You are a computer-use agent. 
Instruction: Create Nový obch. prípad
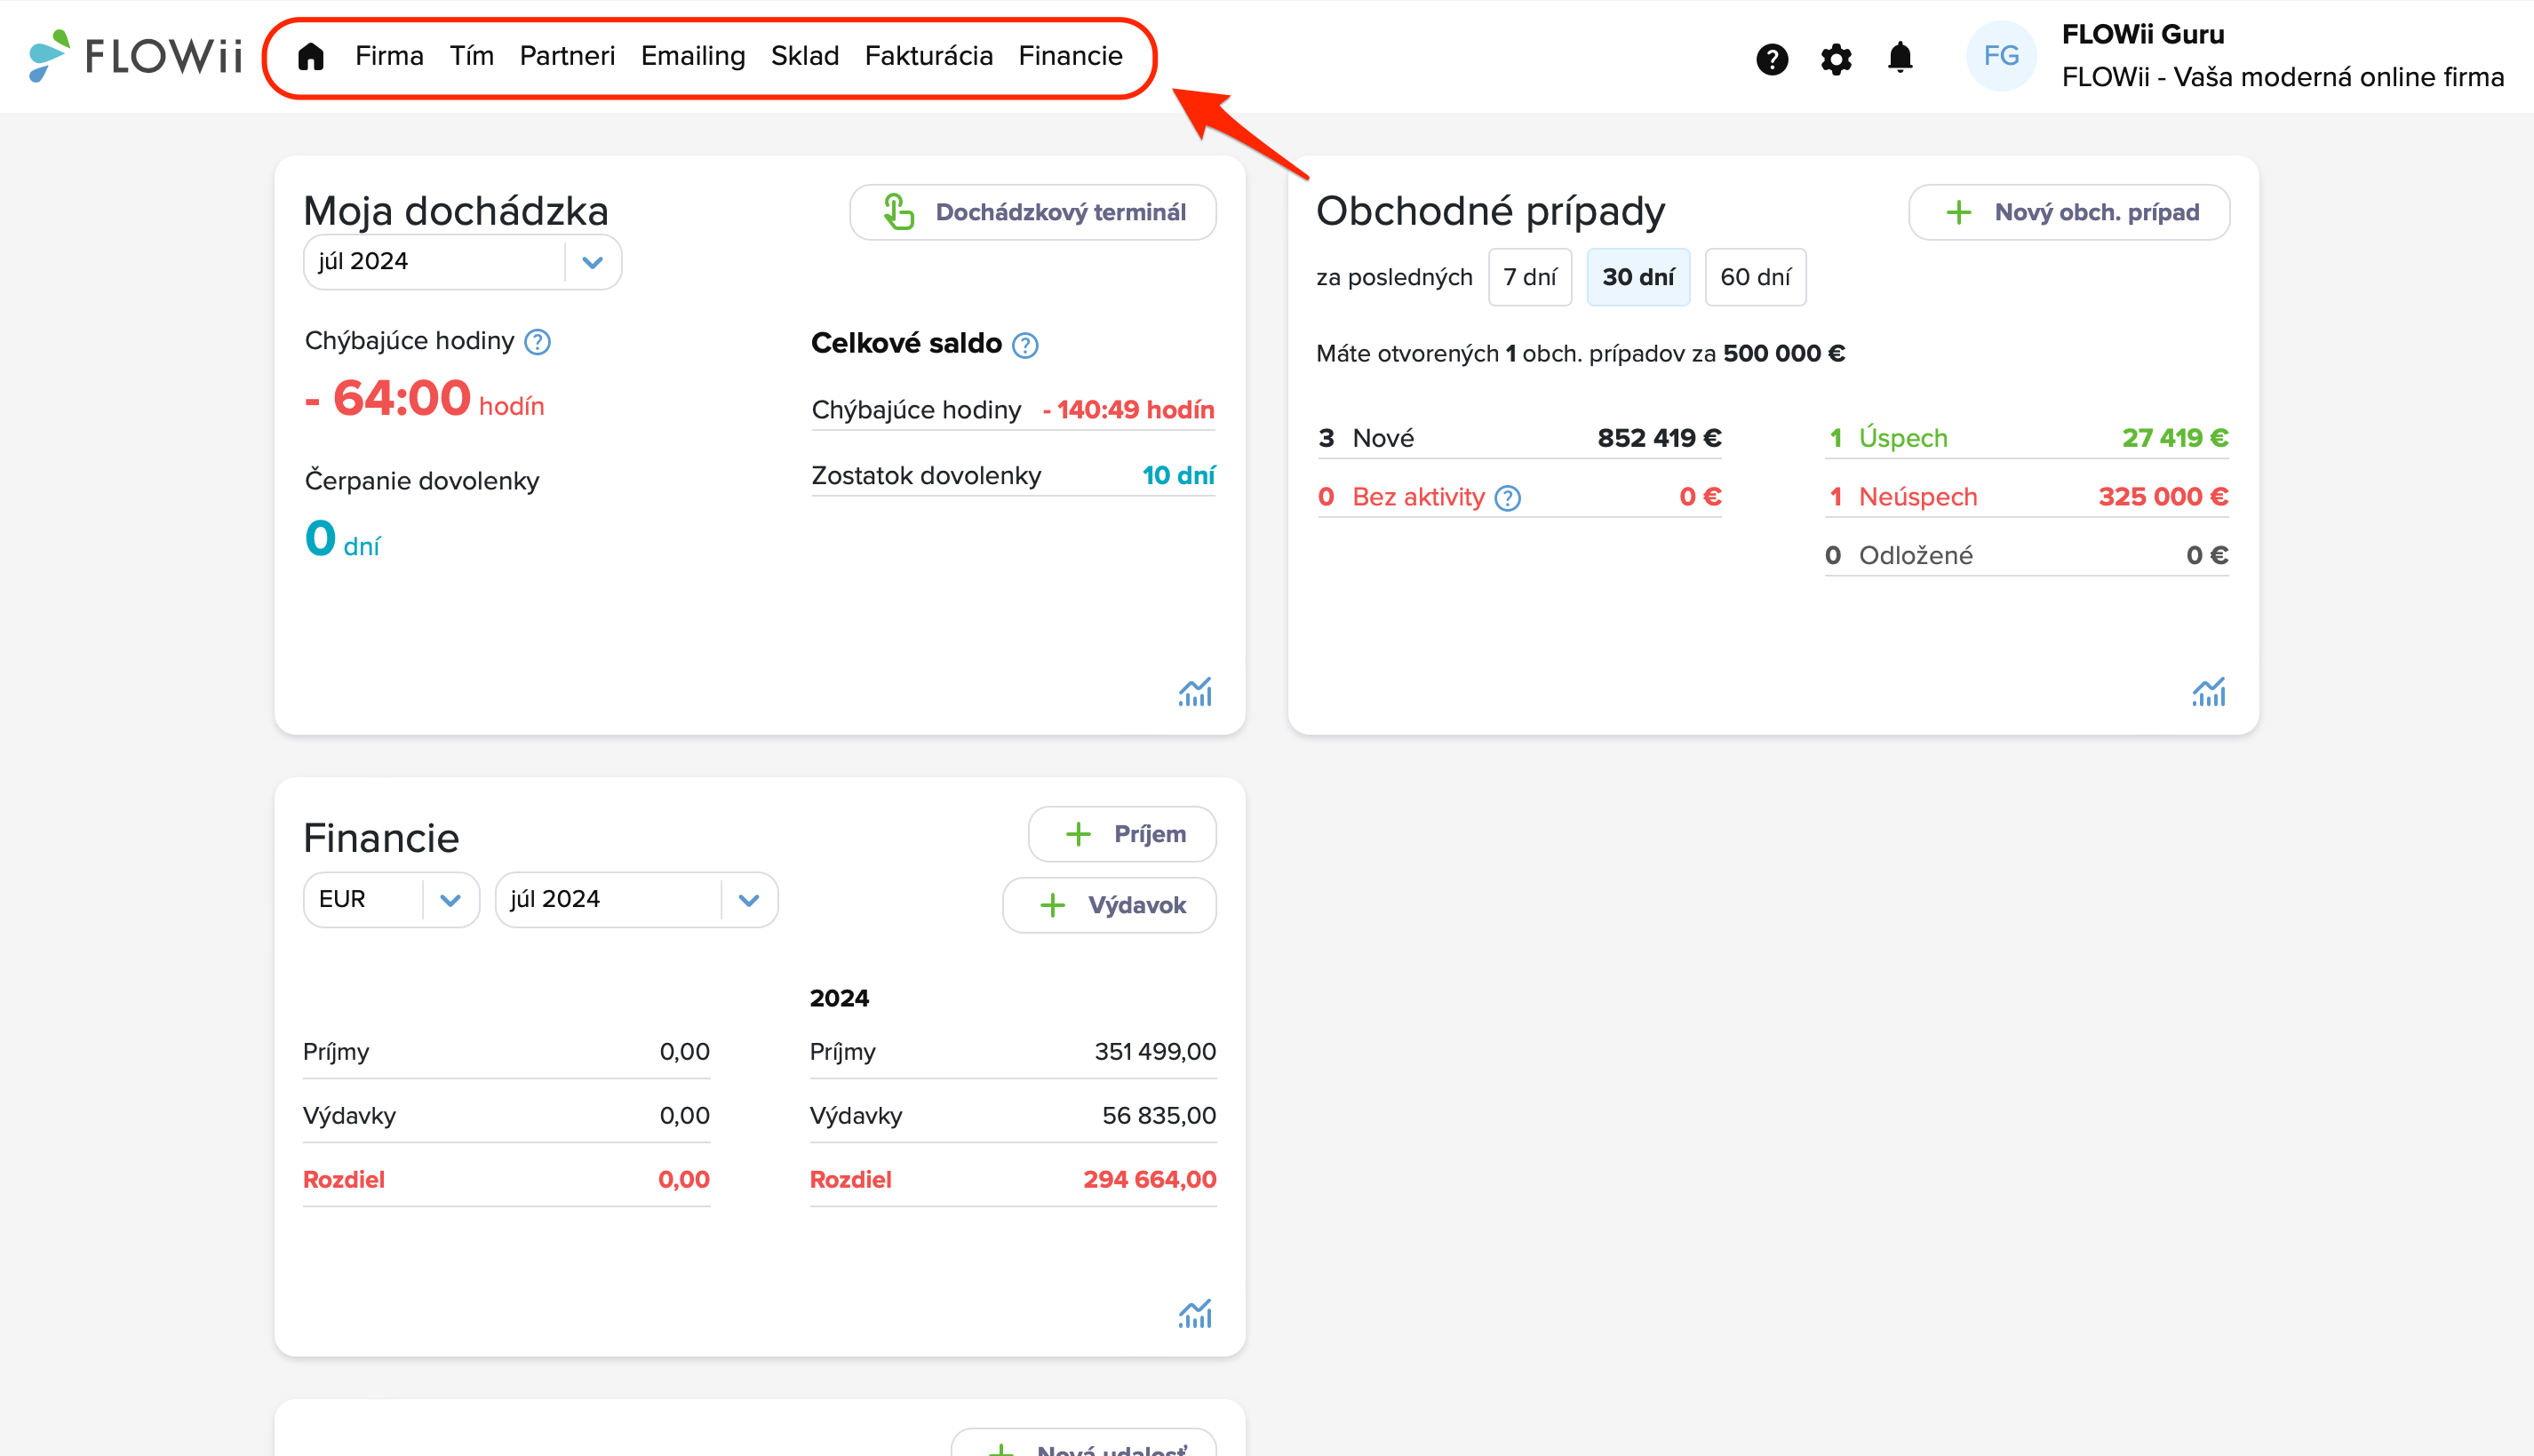2069,212
